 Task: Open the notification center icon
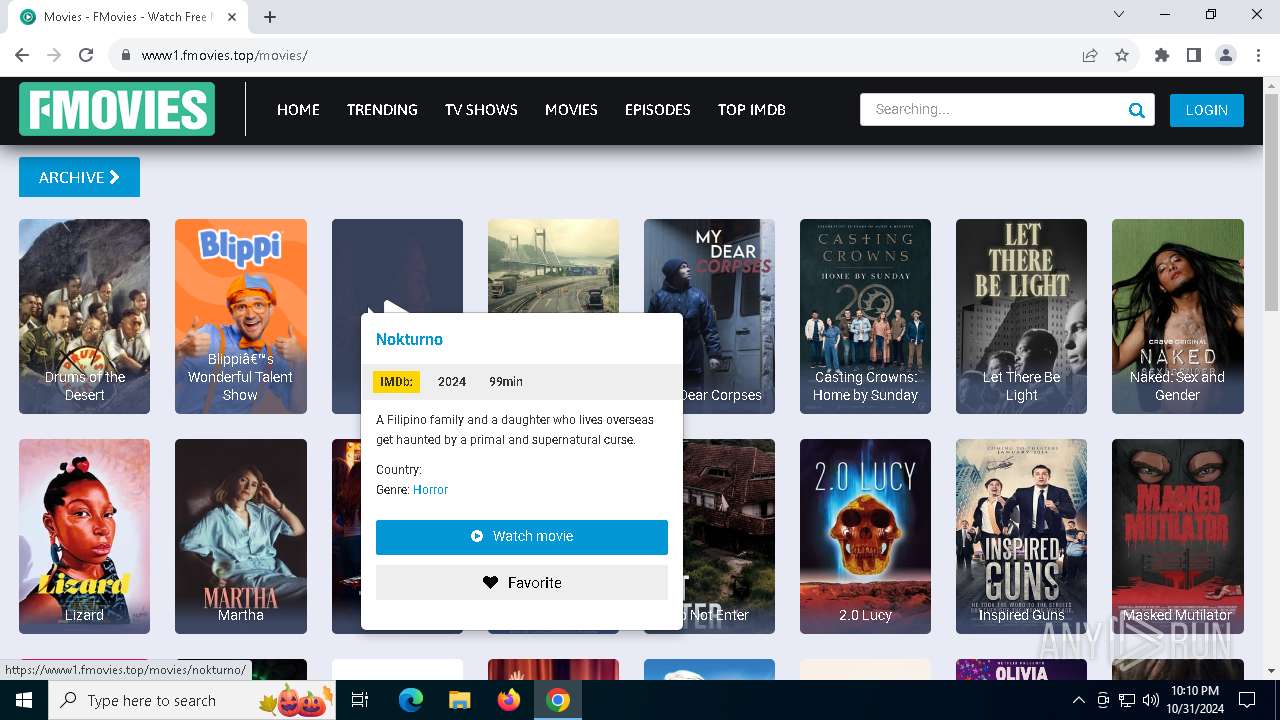coord(1247,700)
